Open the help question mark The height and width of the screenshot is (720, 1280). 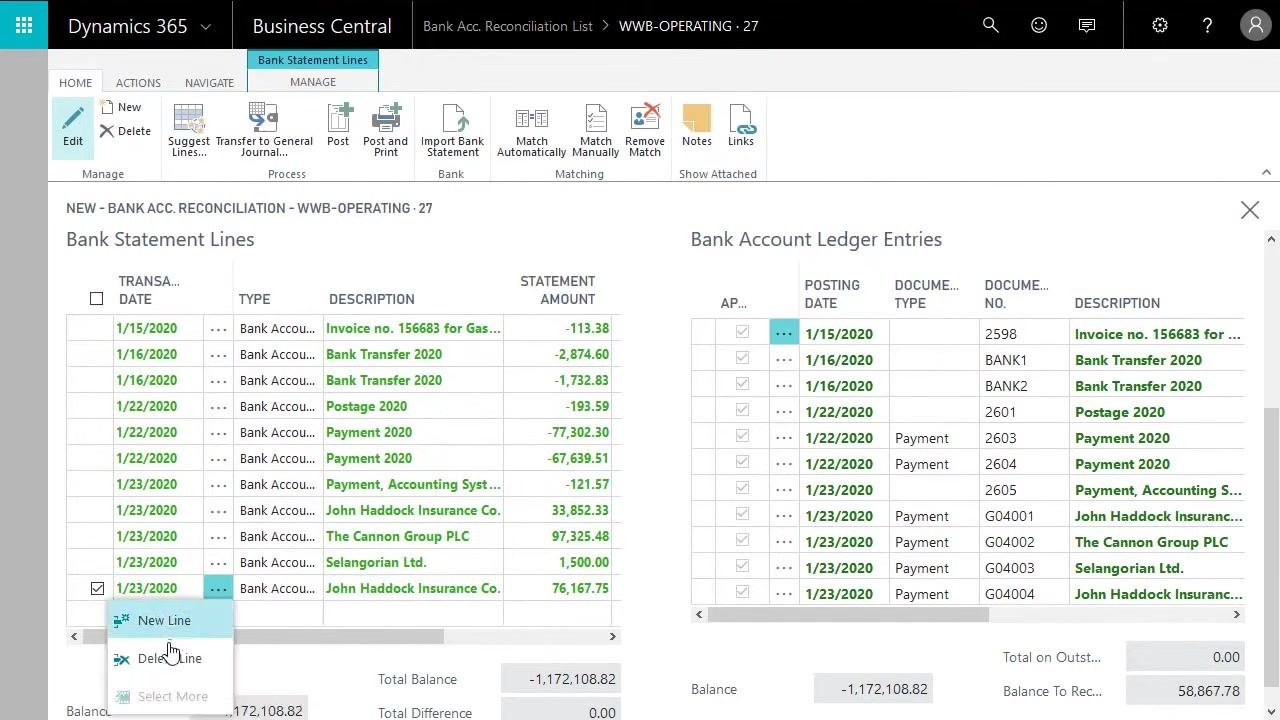pos(1207,26)
